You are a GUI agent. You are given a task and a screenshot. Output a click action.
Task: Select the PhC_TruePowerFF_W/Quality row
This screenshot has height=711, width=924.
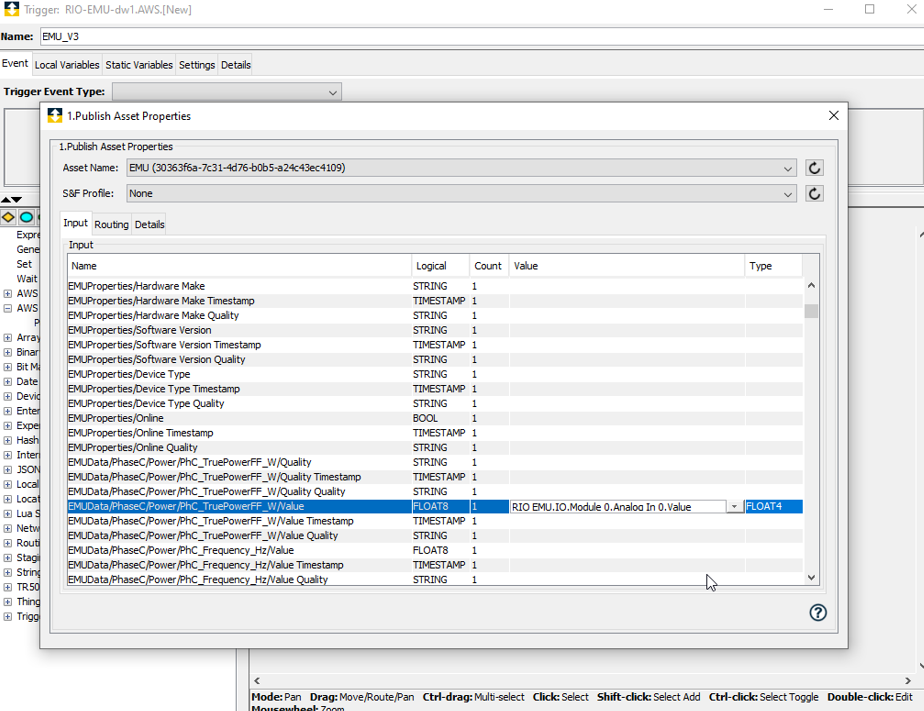435,462
